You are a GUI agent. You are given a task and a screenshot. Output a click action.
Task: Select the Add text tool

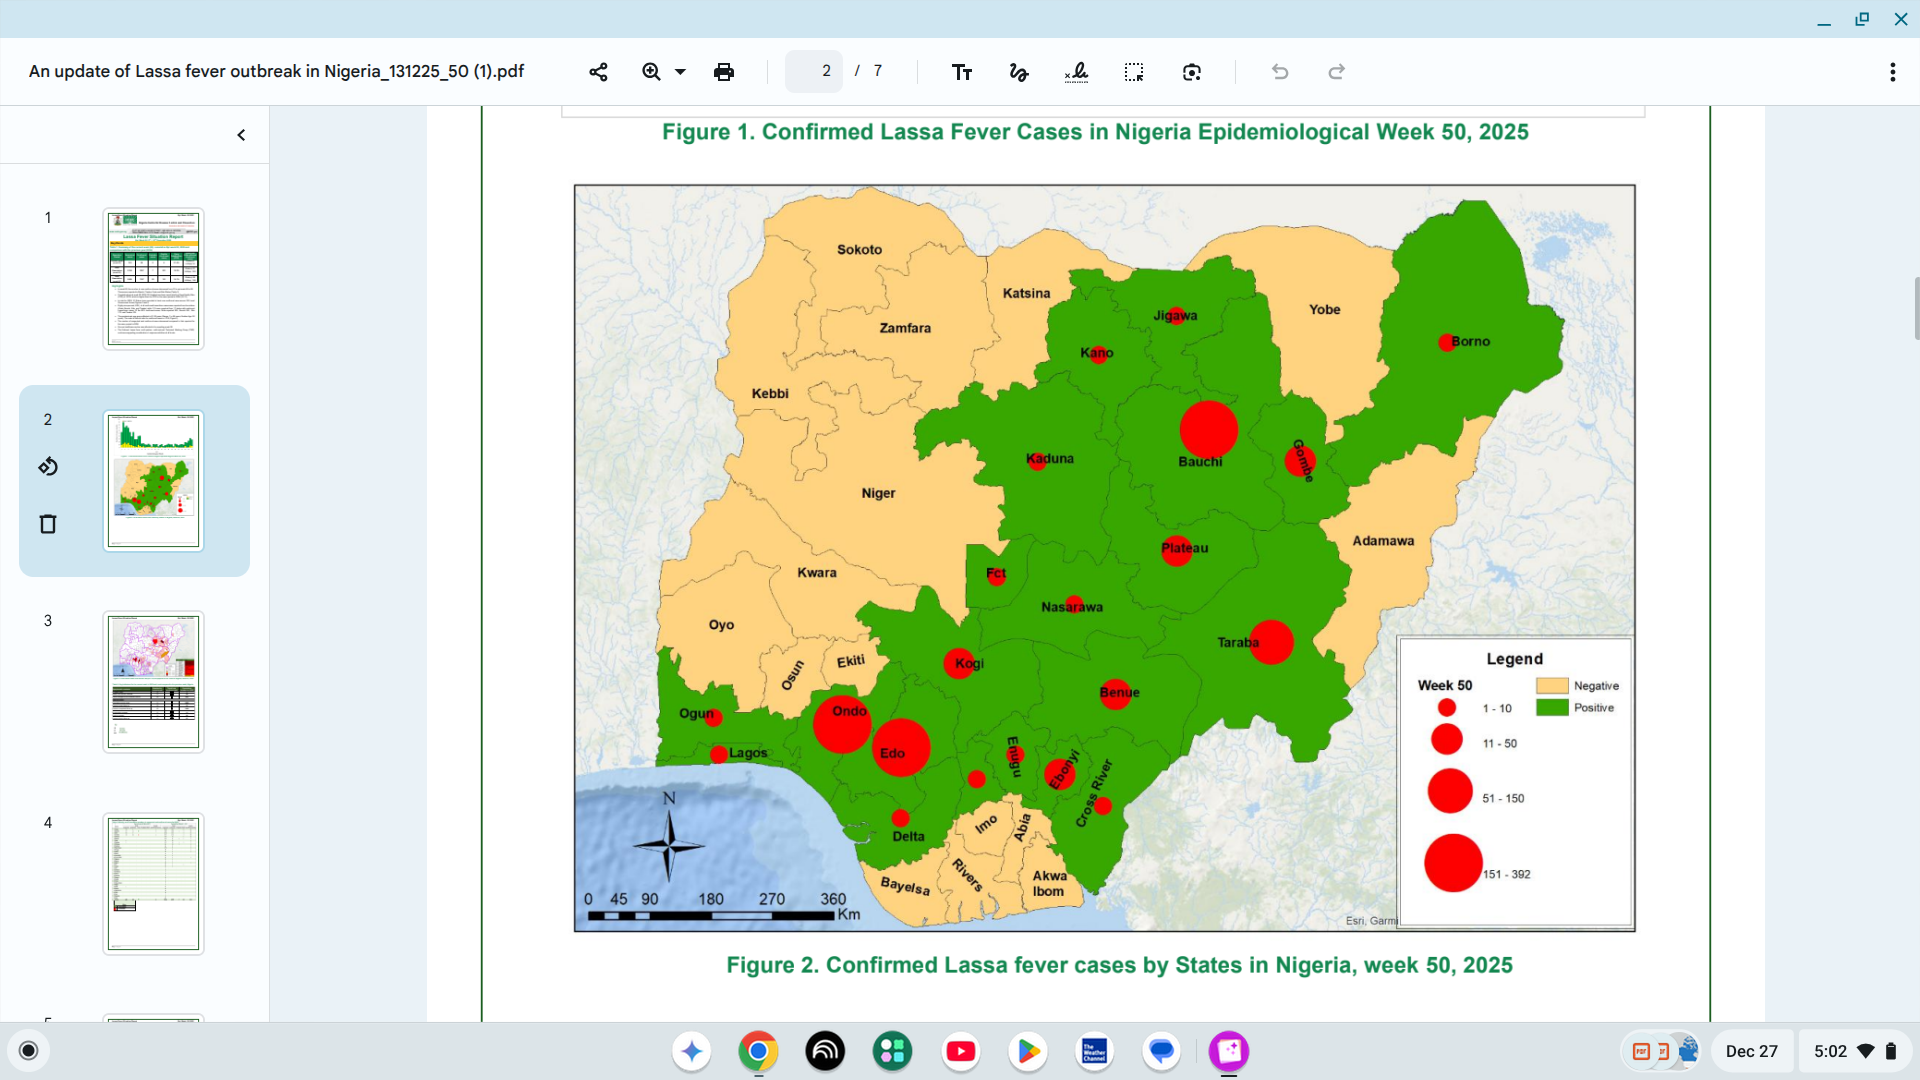pyautogui.click(x=961, y=72)
